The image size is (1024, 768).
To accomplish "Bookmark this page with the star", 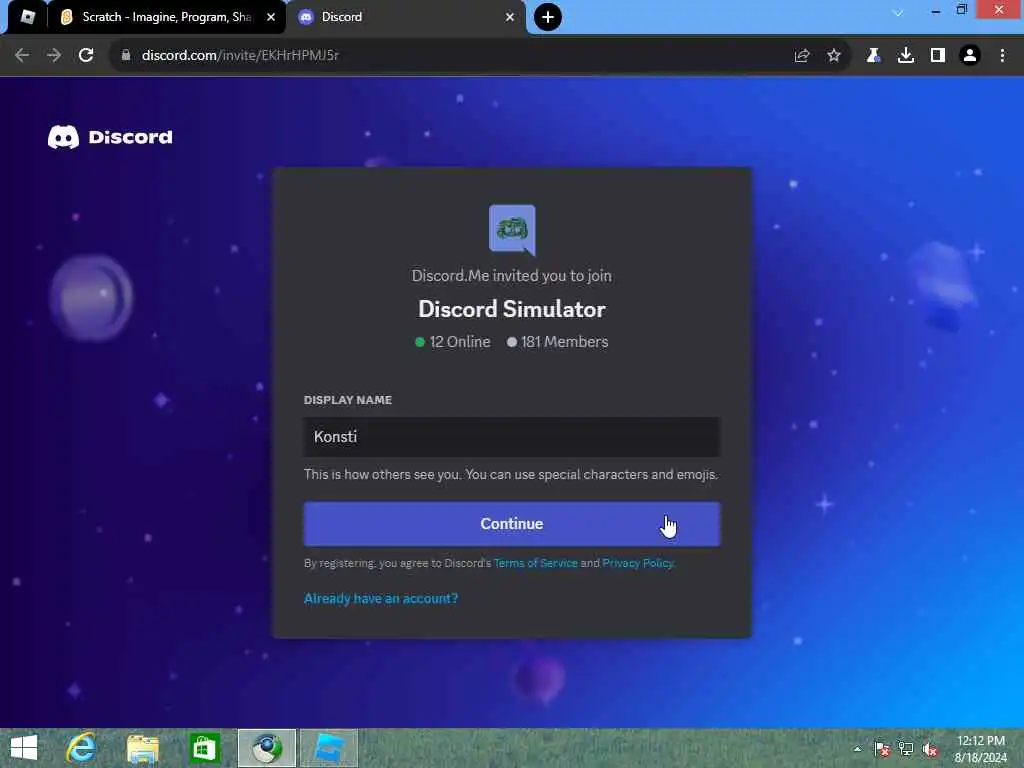I will point(834,56).
